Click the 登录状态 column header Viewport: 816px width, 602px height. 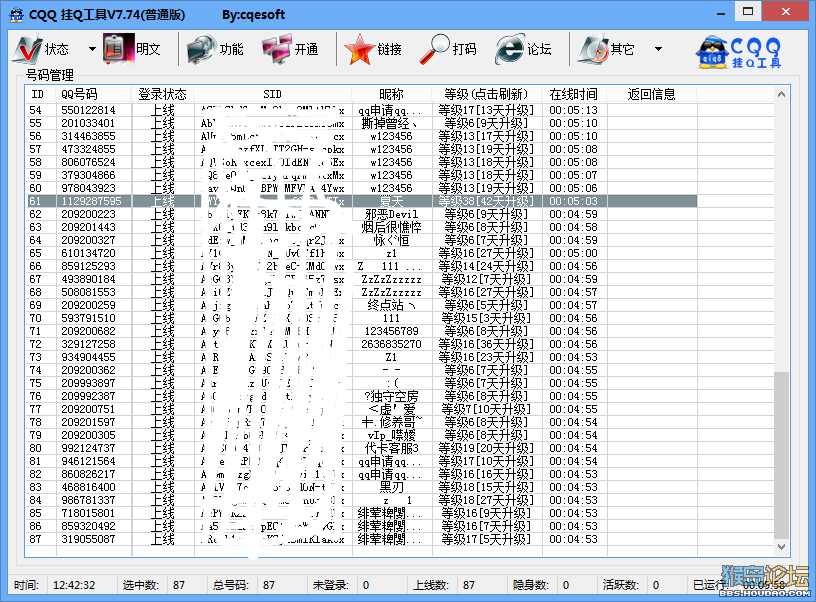pos(162,94)
